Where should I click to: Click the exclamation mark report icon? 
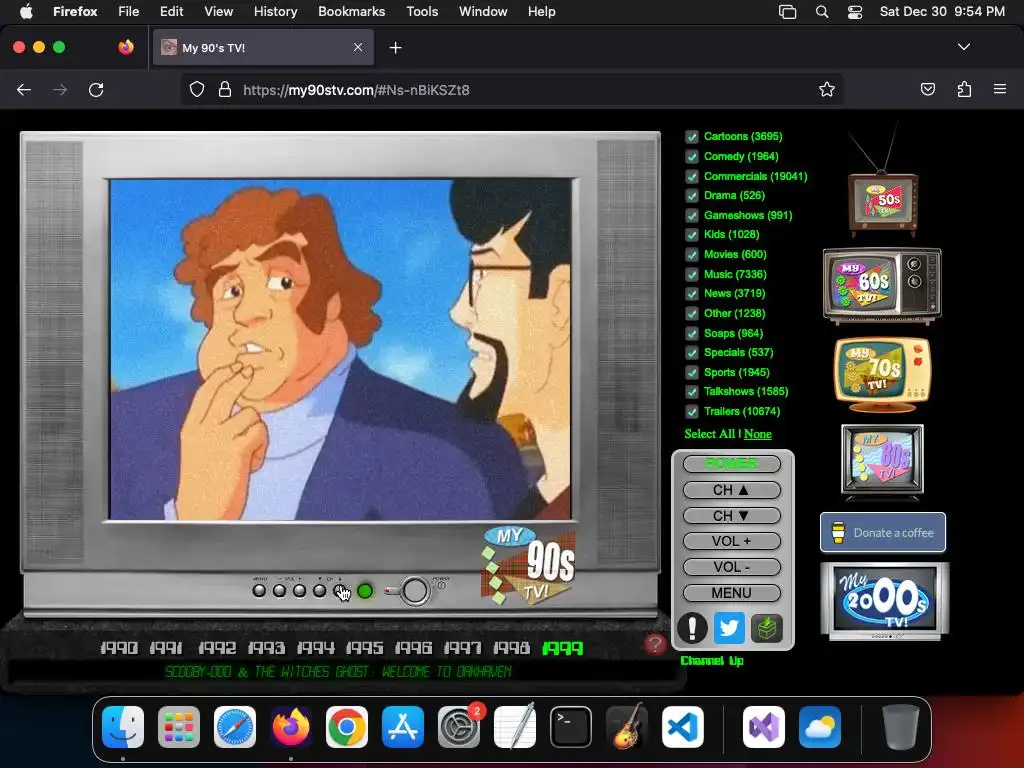click(x=692, y=628)
